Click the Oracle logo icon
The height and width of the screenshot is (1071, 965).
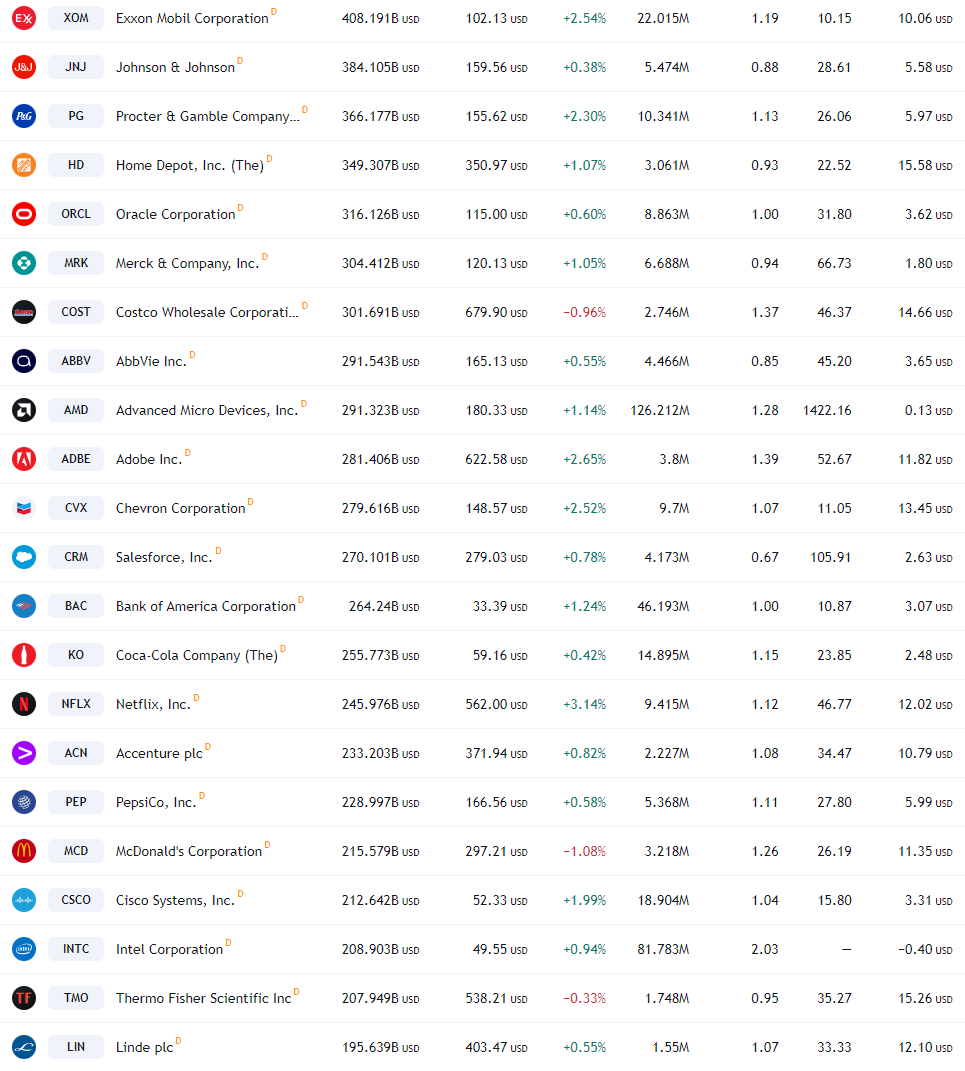click(x=24, y=214)
